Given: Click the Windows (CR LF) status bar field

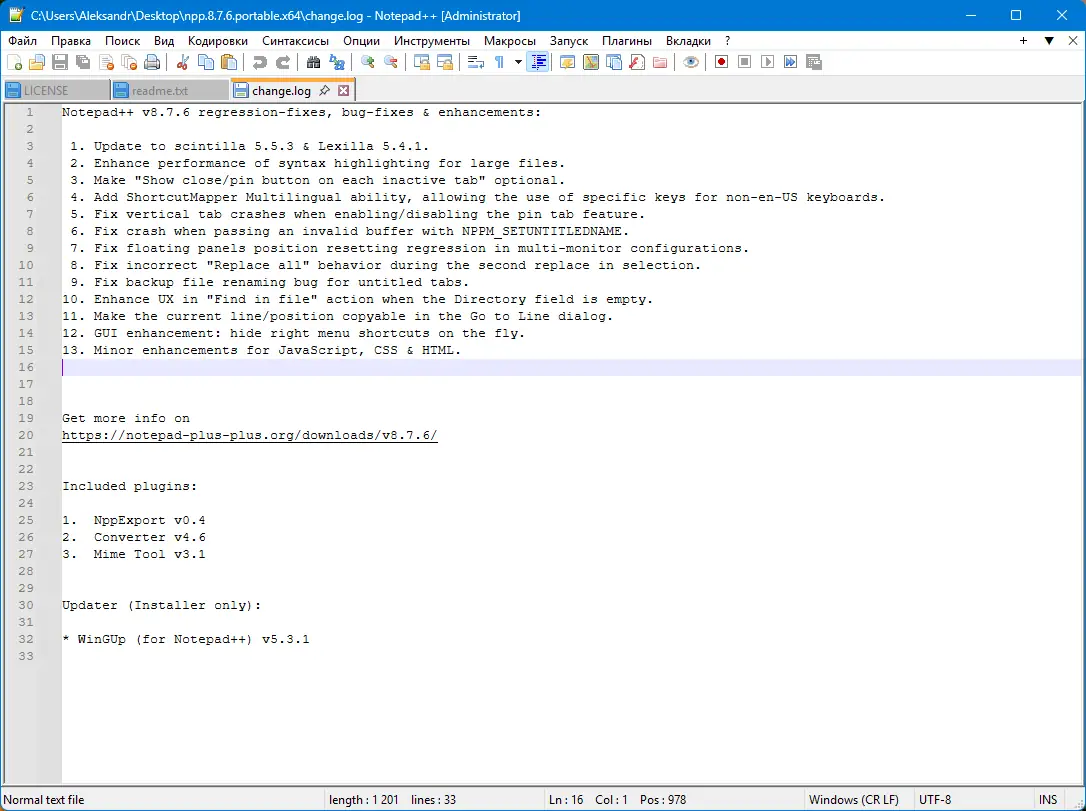Looking at the screenshot, I should [x=857, y=800].
